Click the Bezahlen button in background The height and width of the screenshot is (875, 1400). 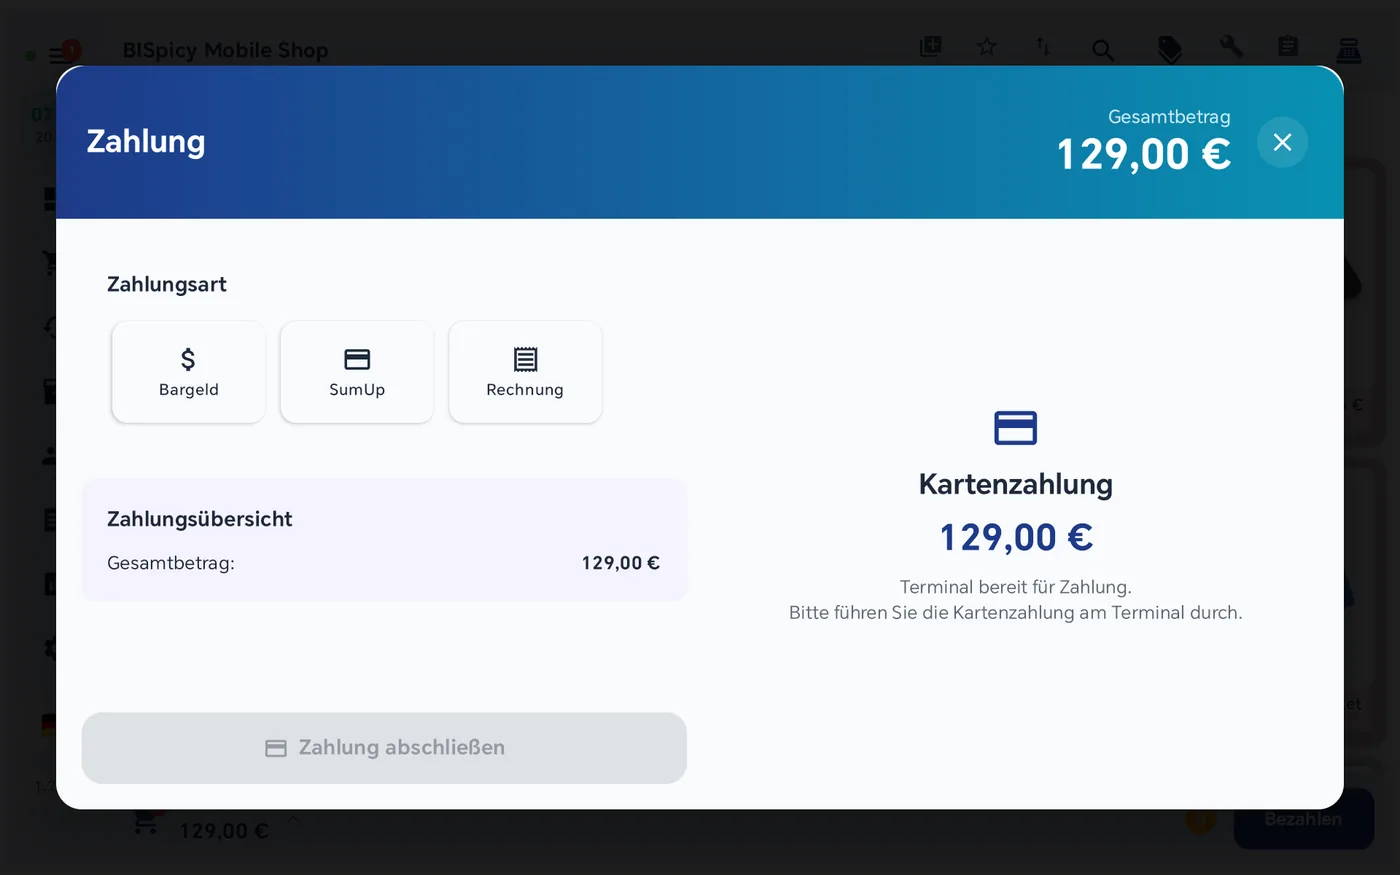click(1303, 819)
